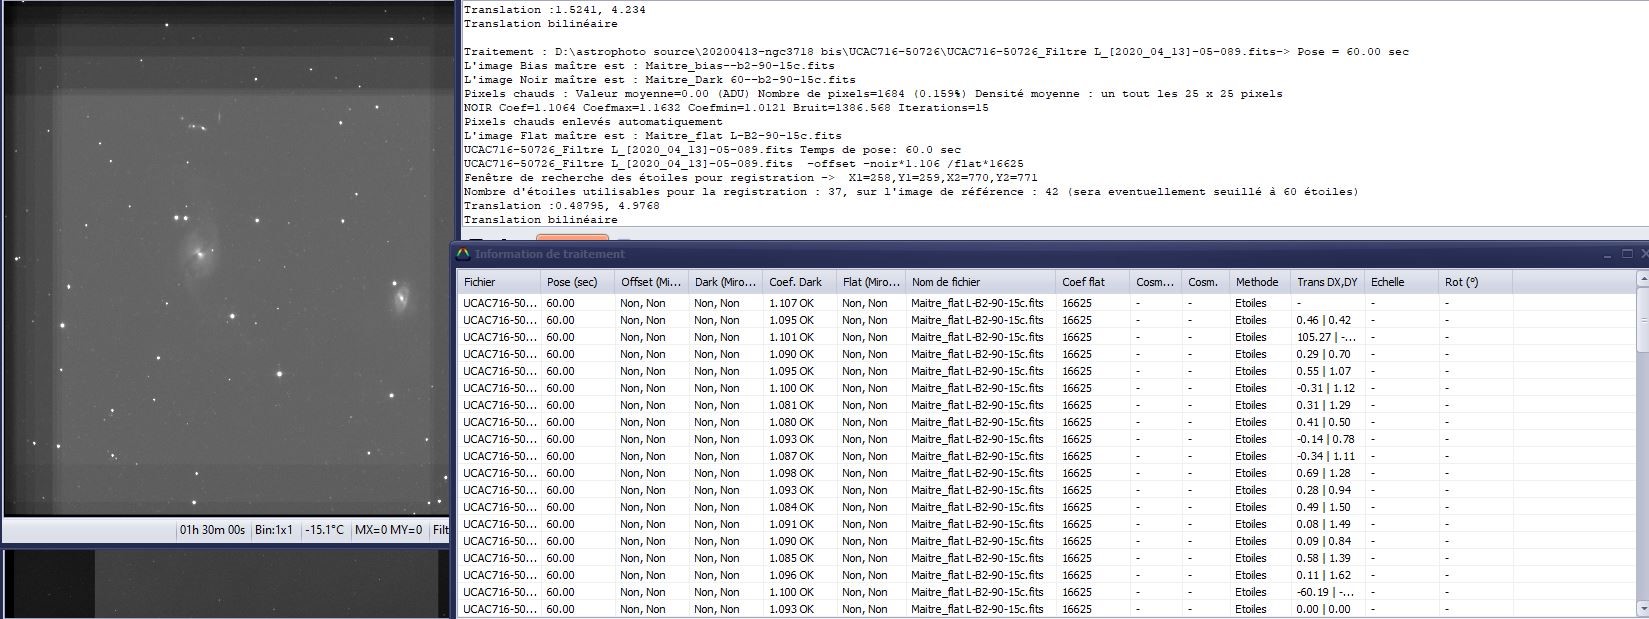Click the Coef. Dark column header
Viewport: 1649px width, 619px height.
click(x=798, y=282)
